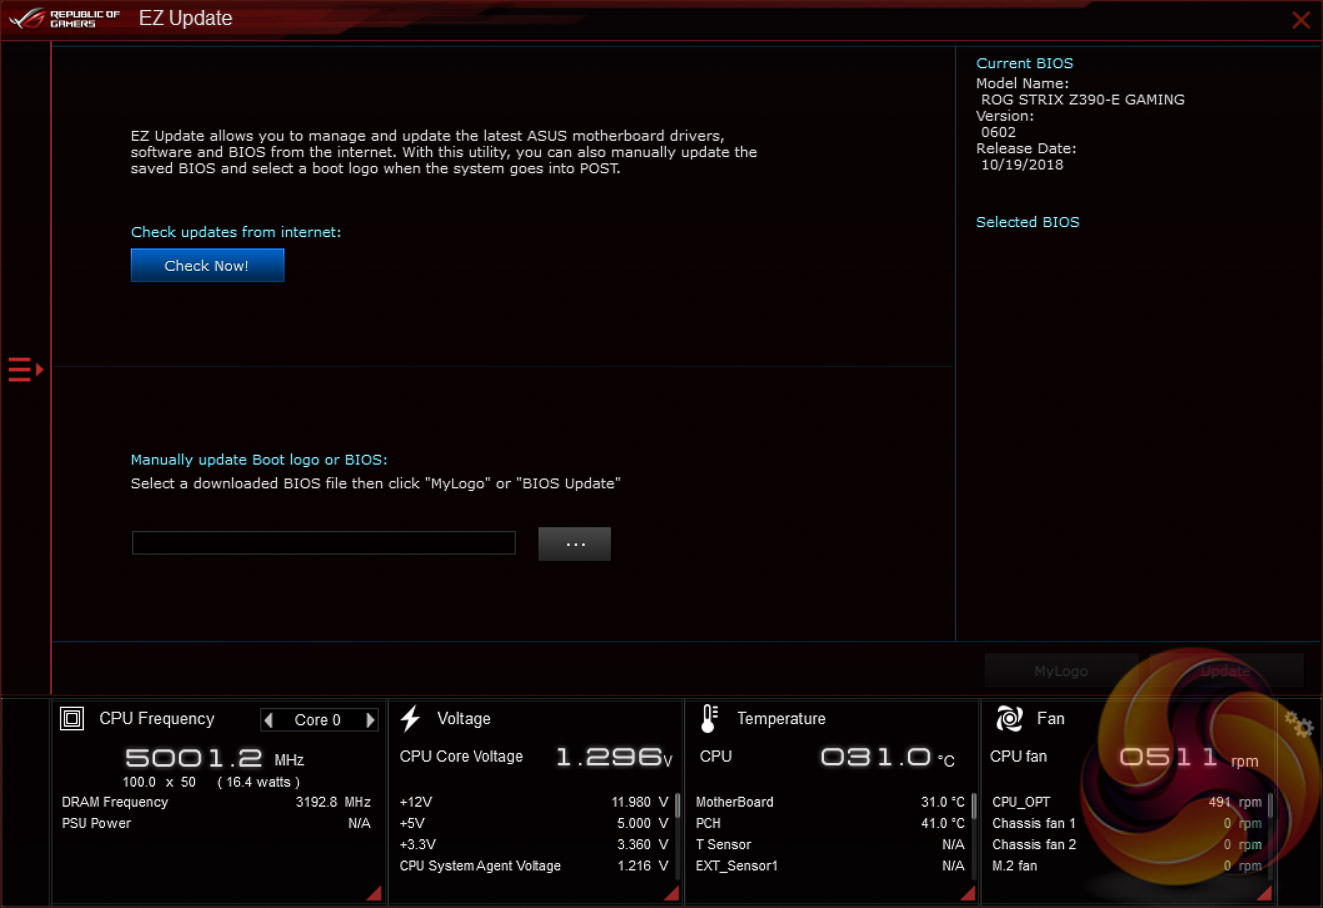Click the PCH temperature row
1323x908 pixels.
pyautogui.click(x=830, y=823)
